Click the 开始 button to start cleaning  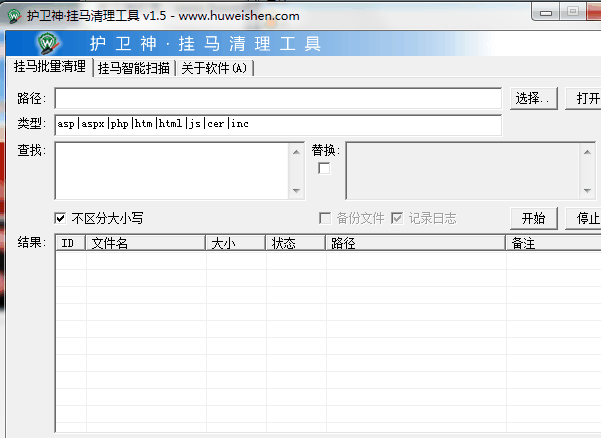(x=533, y=218)
